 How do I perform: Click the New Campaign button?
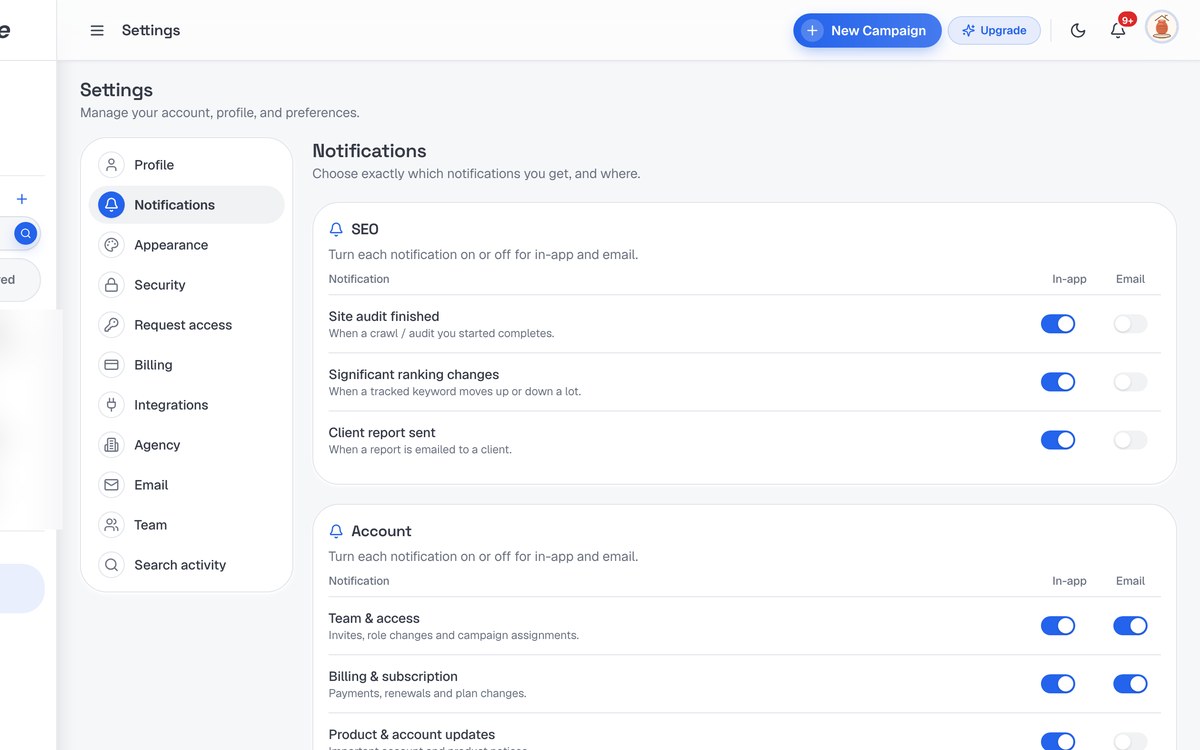point(867,30)
